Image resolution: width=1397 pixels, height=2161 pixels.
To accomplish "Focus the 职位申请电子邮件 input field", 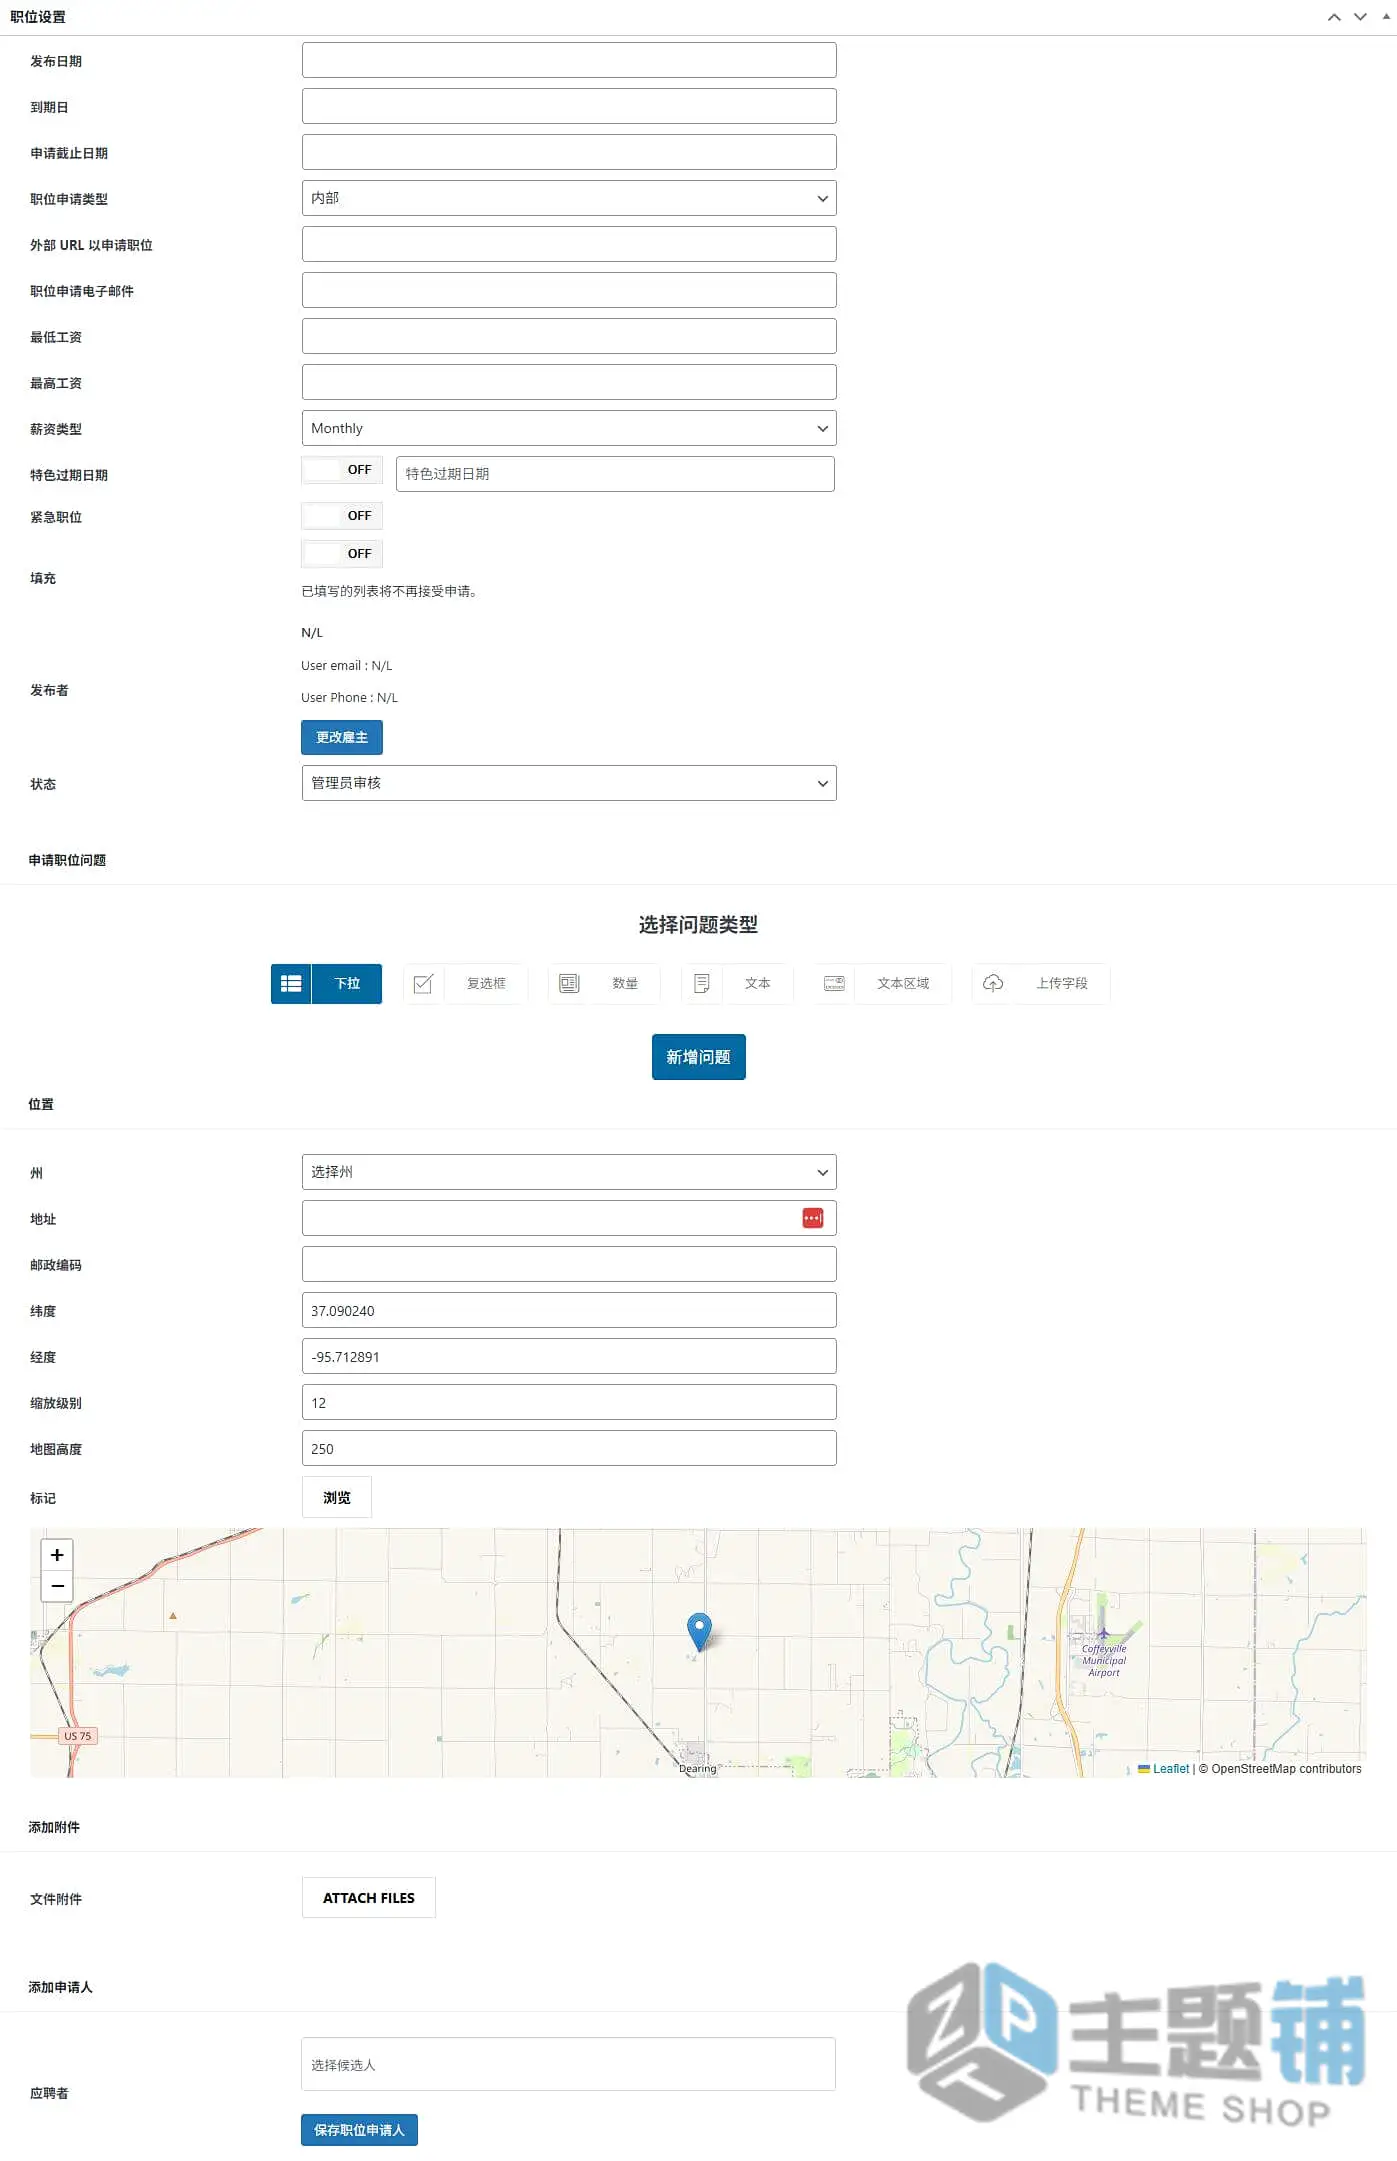I will (569, 290).
